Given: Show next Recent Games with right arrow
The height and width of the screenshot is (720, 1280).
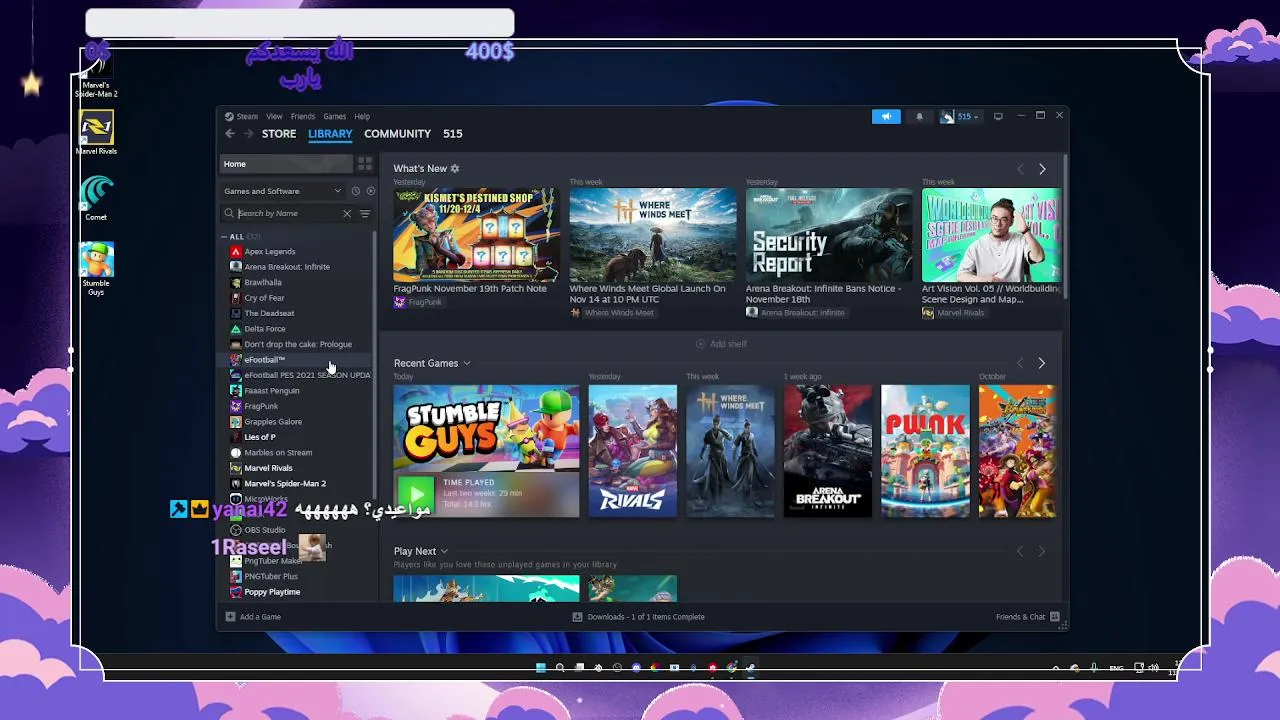Looking at the screenshot, I should click(1042, 363).
